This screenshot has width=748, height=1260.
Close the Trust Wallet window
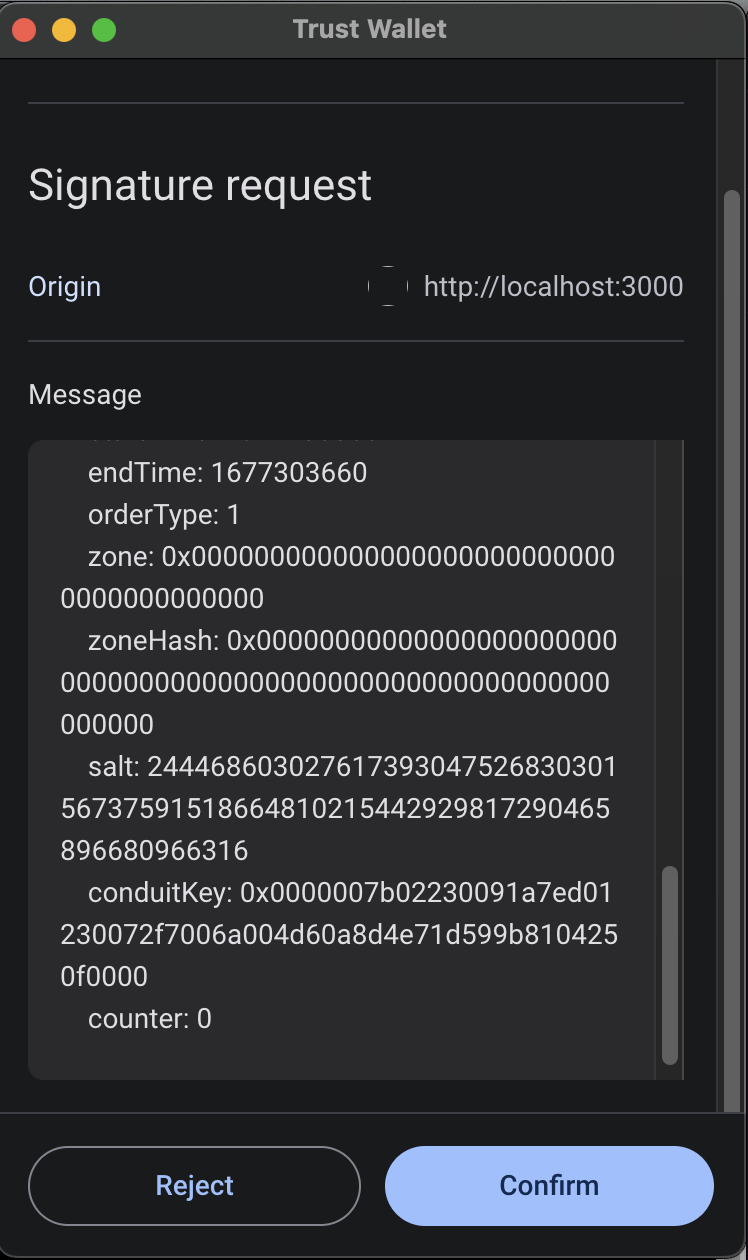pyautogui.click(x=24, y=29)
